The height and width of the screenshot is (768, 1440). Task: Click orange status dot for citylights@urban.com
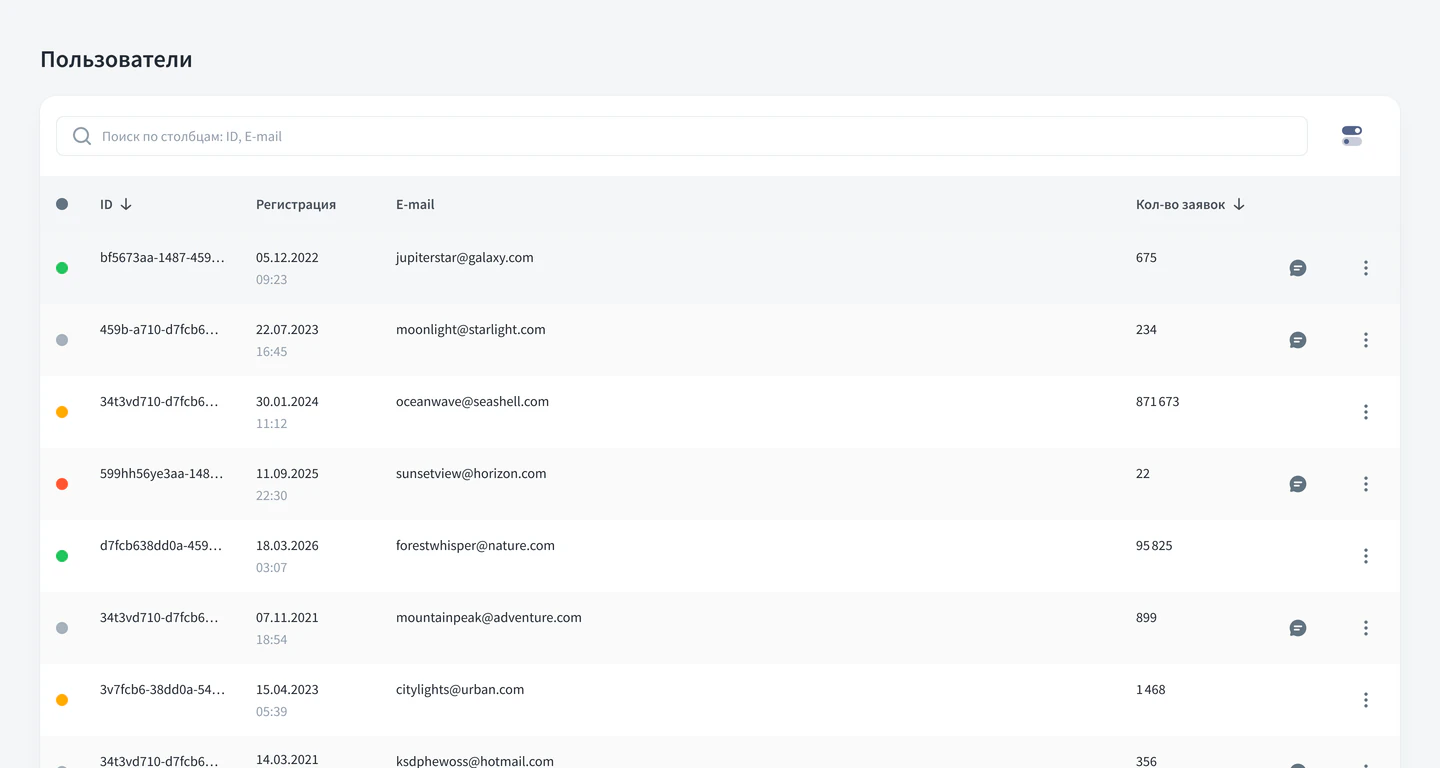(62, 700)
